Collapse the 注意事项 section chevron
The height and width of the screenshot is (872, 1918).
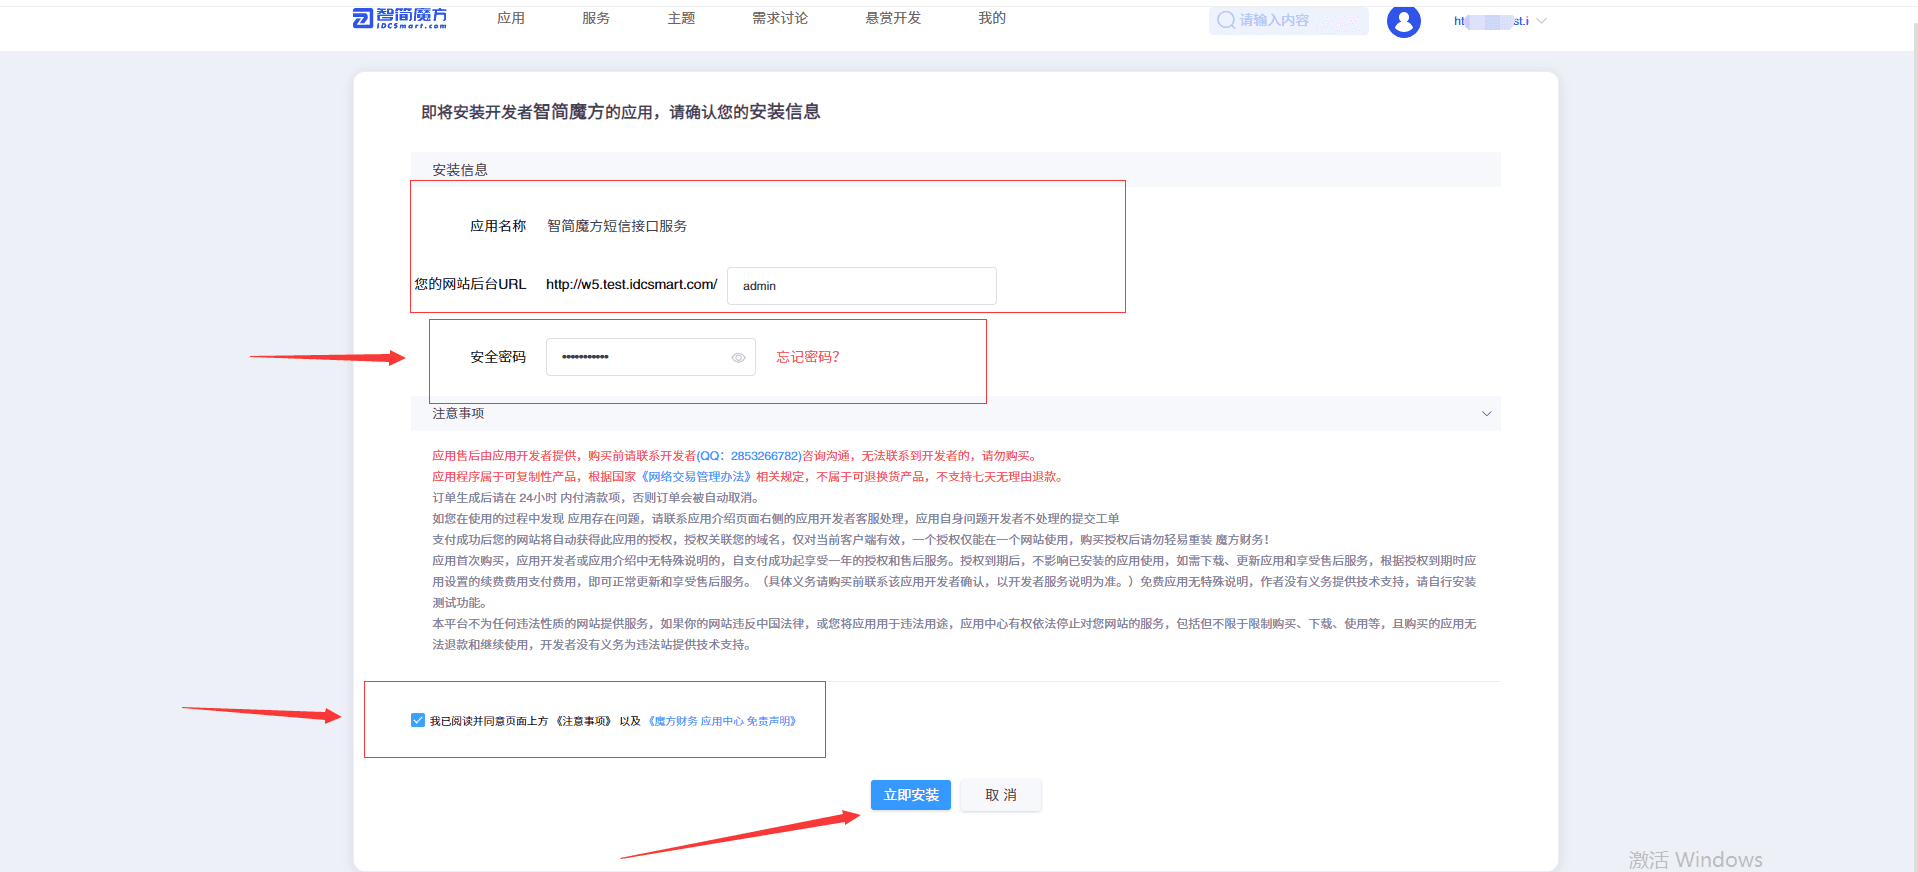pyautogui.click(x=1486, y=414)
